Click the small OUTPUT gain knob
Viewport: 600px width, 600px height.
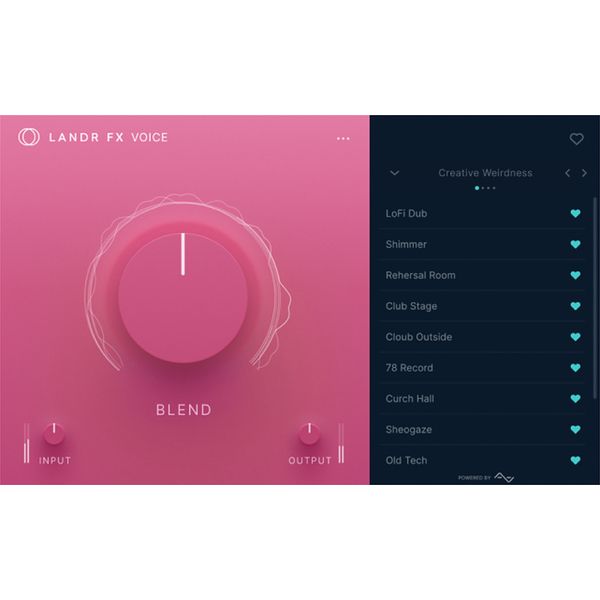(309, 434)
